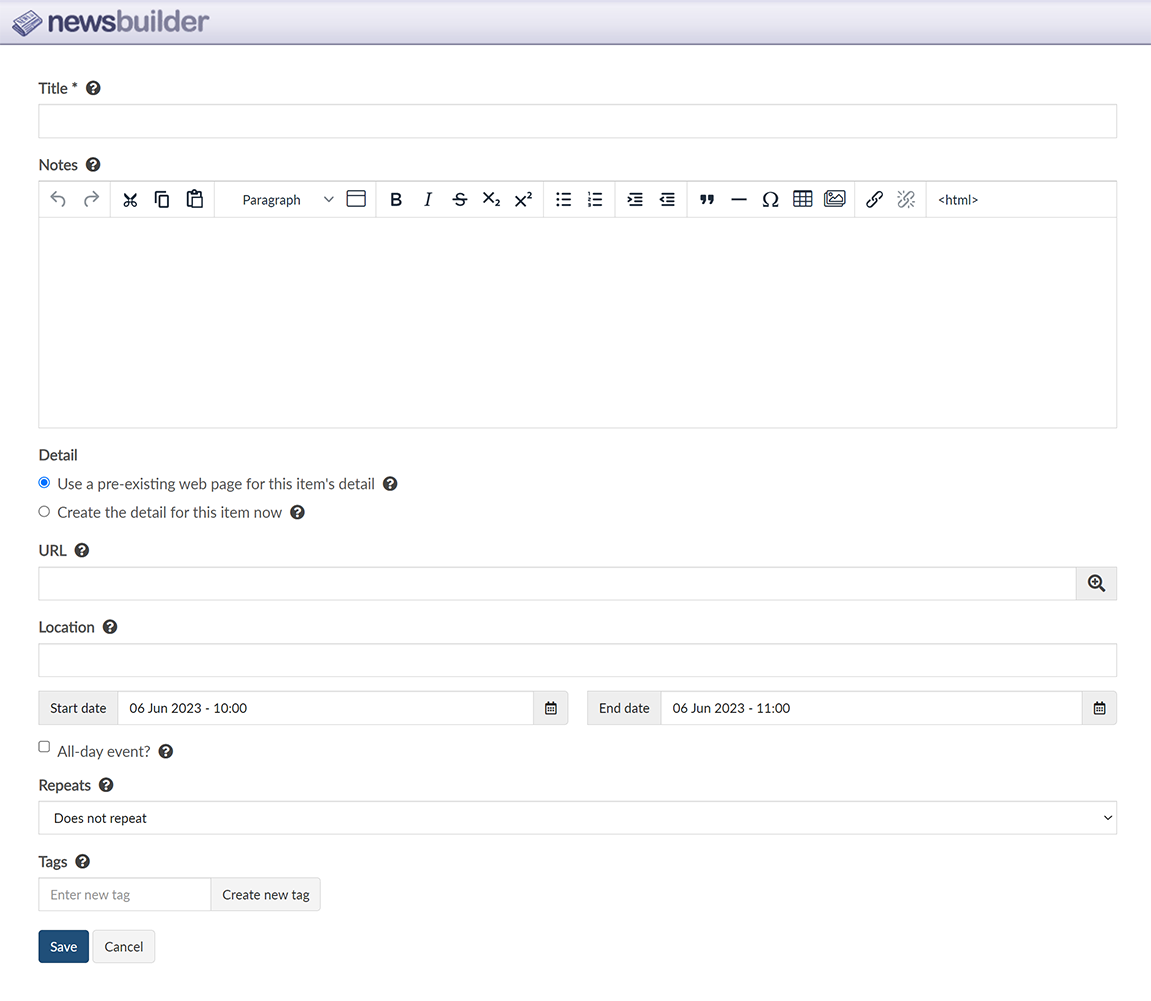Image resolution: width=1151 pixels, height=1001 pixels.
Task: Click into the Title text field
Action: click(x=577, y=121)
